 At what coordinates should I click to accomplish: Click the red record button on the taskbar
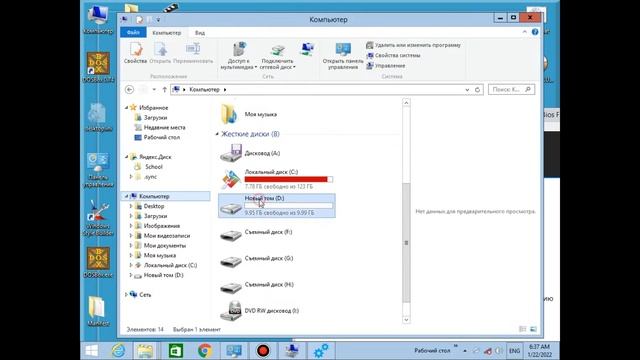[x=263, y=351]
